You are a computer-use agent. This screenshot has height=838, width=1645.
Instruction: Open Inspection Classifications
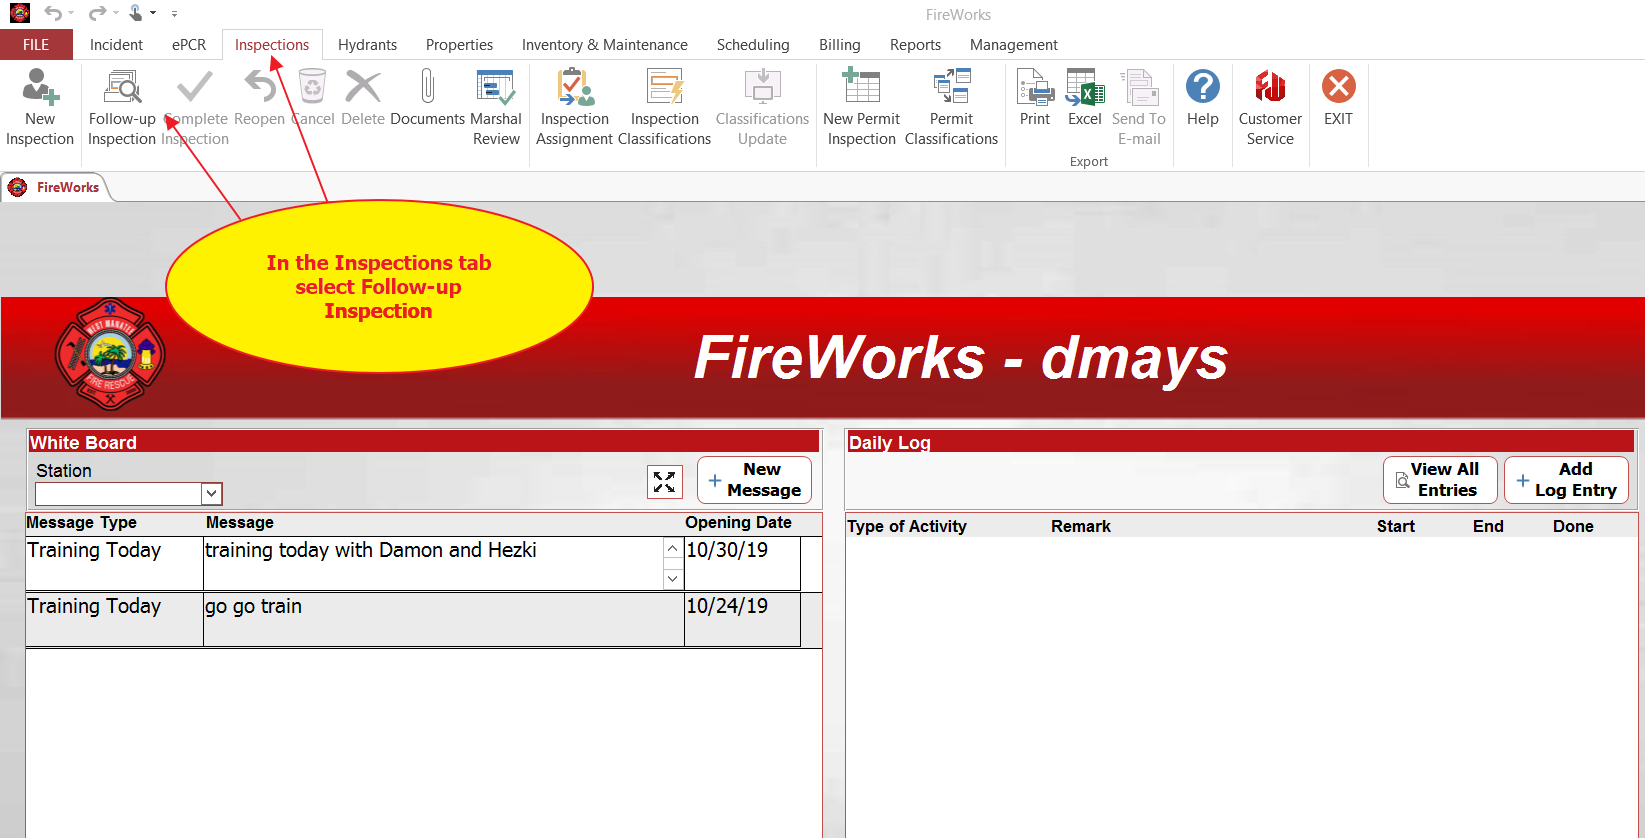point(665,107)
